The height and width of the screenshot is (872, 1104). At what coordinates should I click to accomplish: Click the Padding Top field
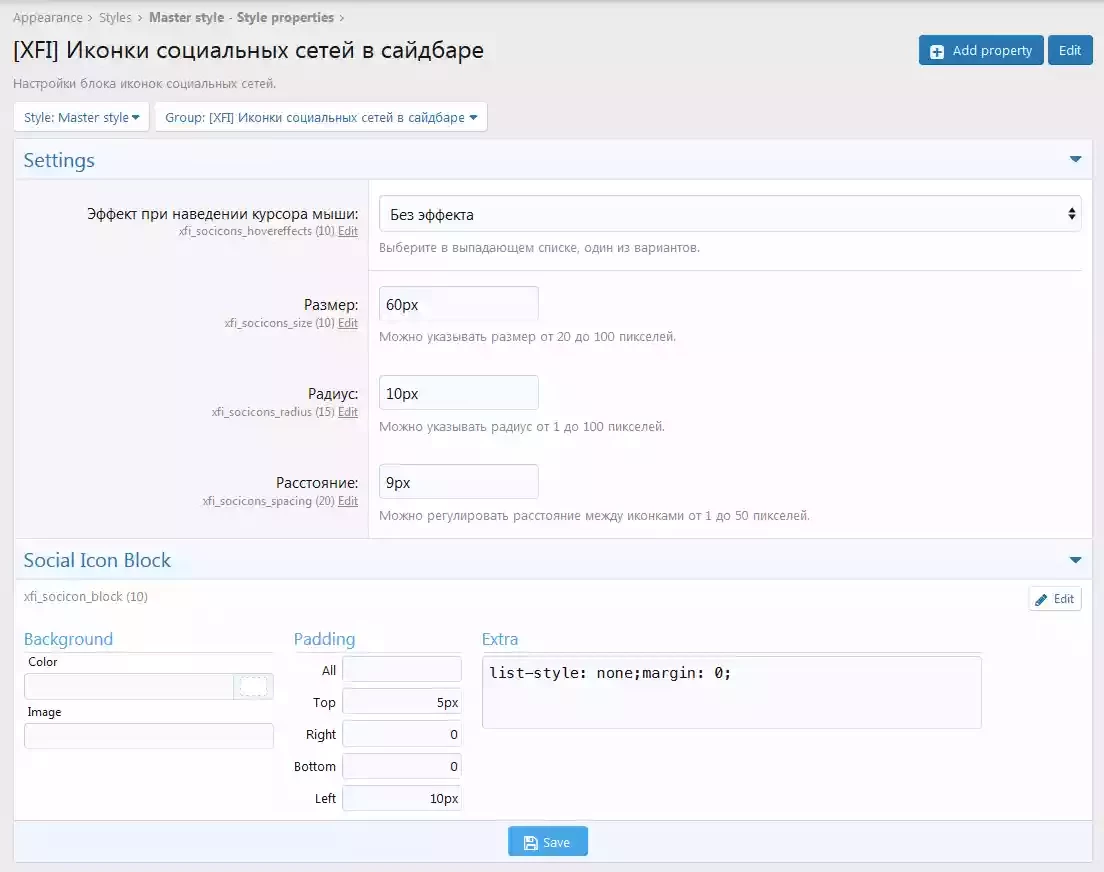coord(402,702)
